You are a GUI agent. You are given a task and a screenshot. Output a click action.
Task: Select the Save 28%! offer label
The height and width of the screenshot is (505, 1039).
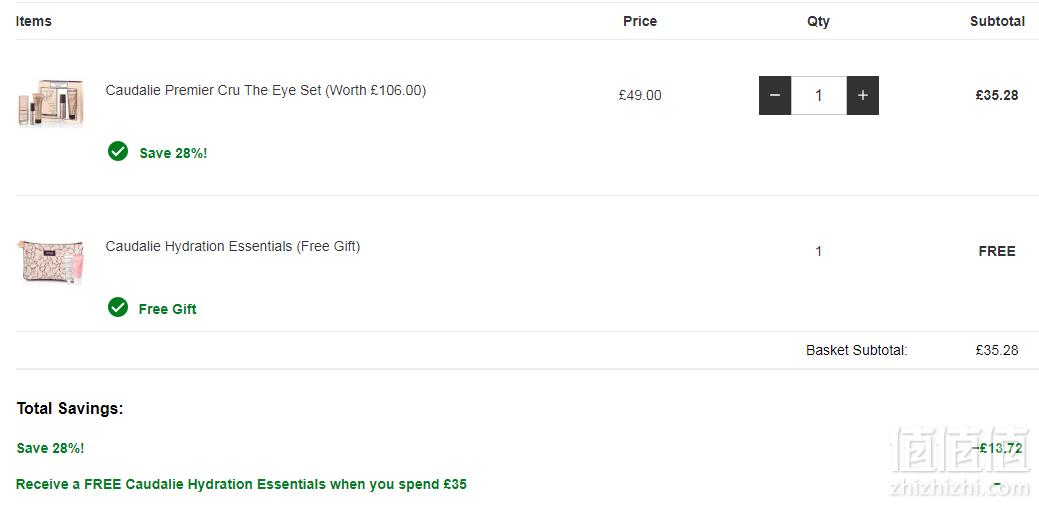tap(173, 153)
